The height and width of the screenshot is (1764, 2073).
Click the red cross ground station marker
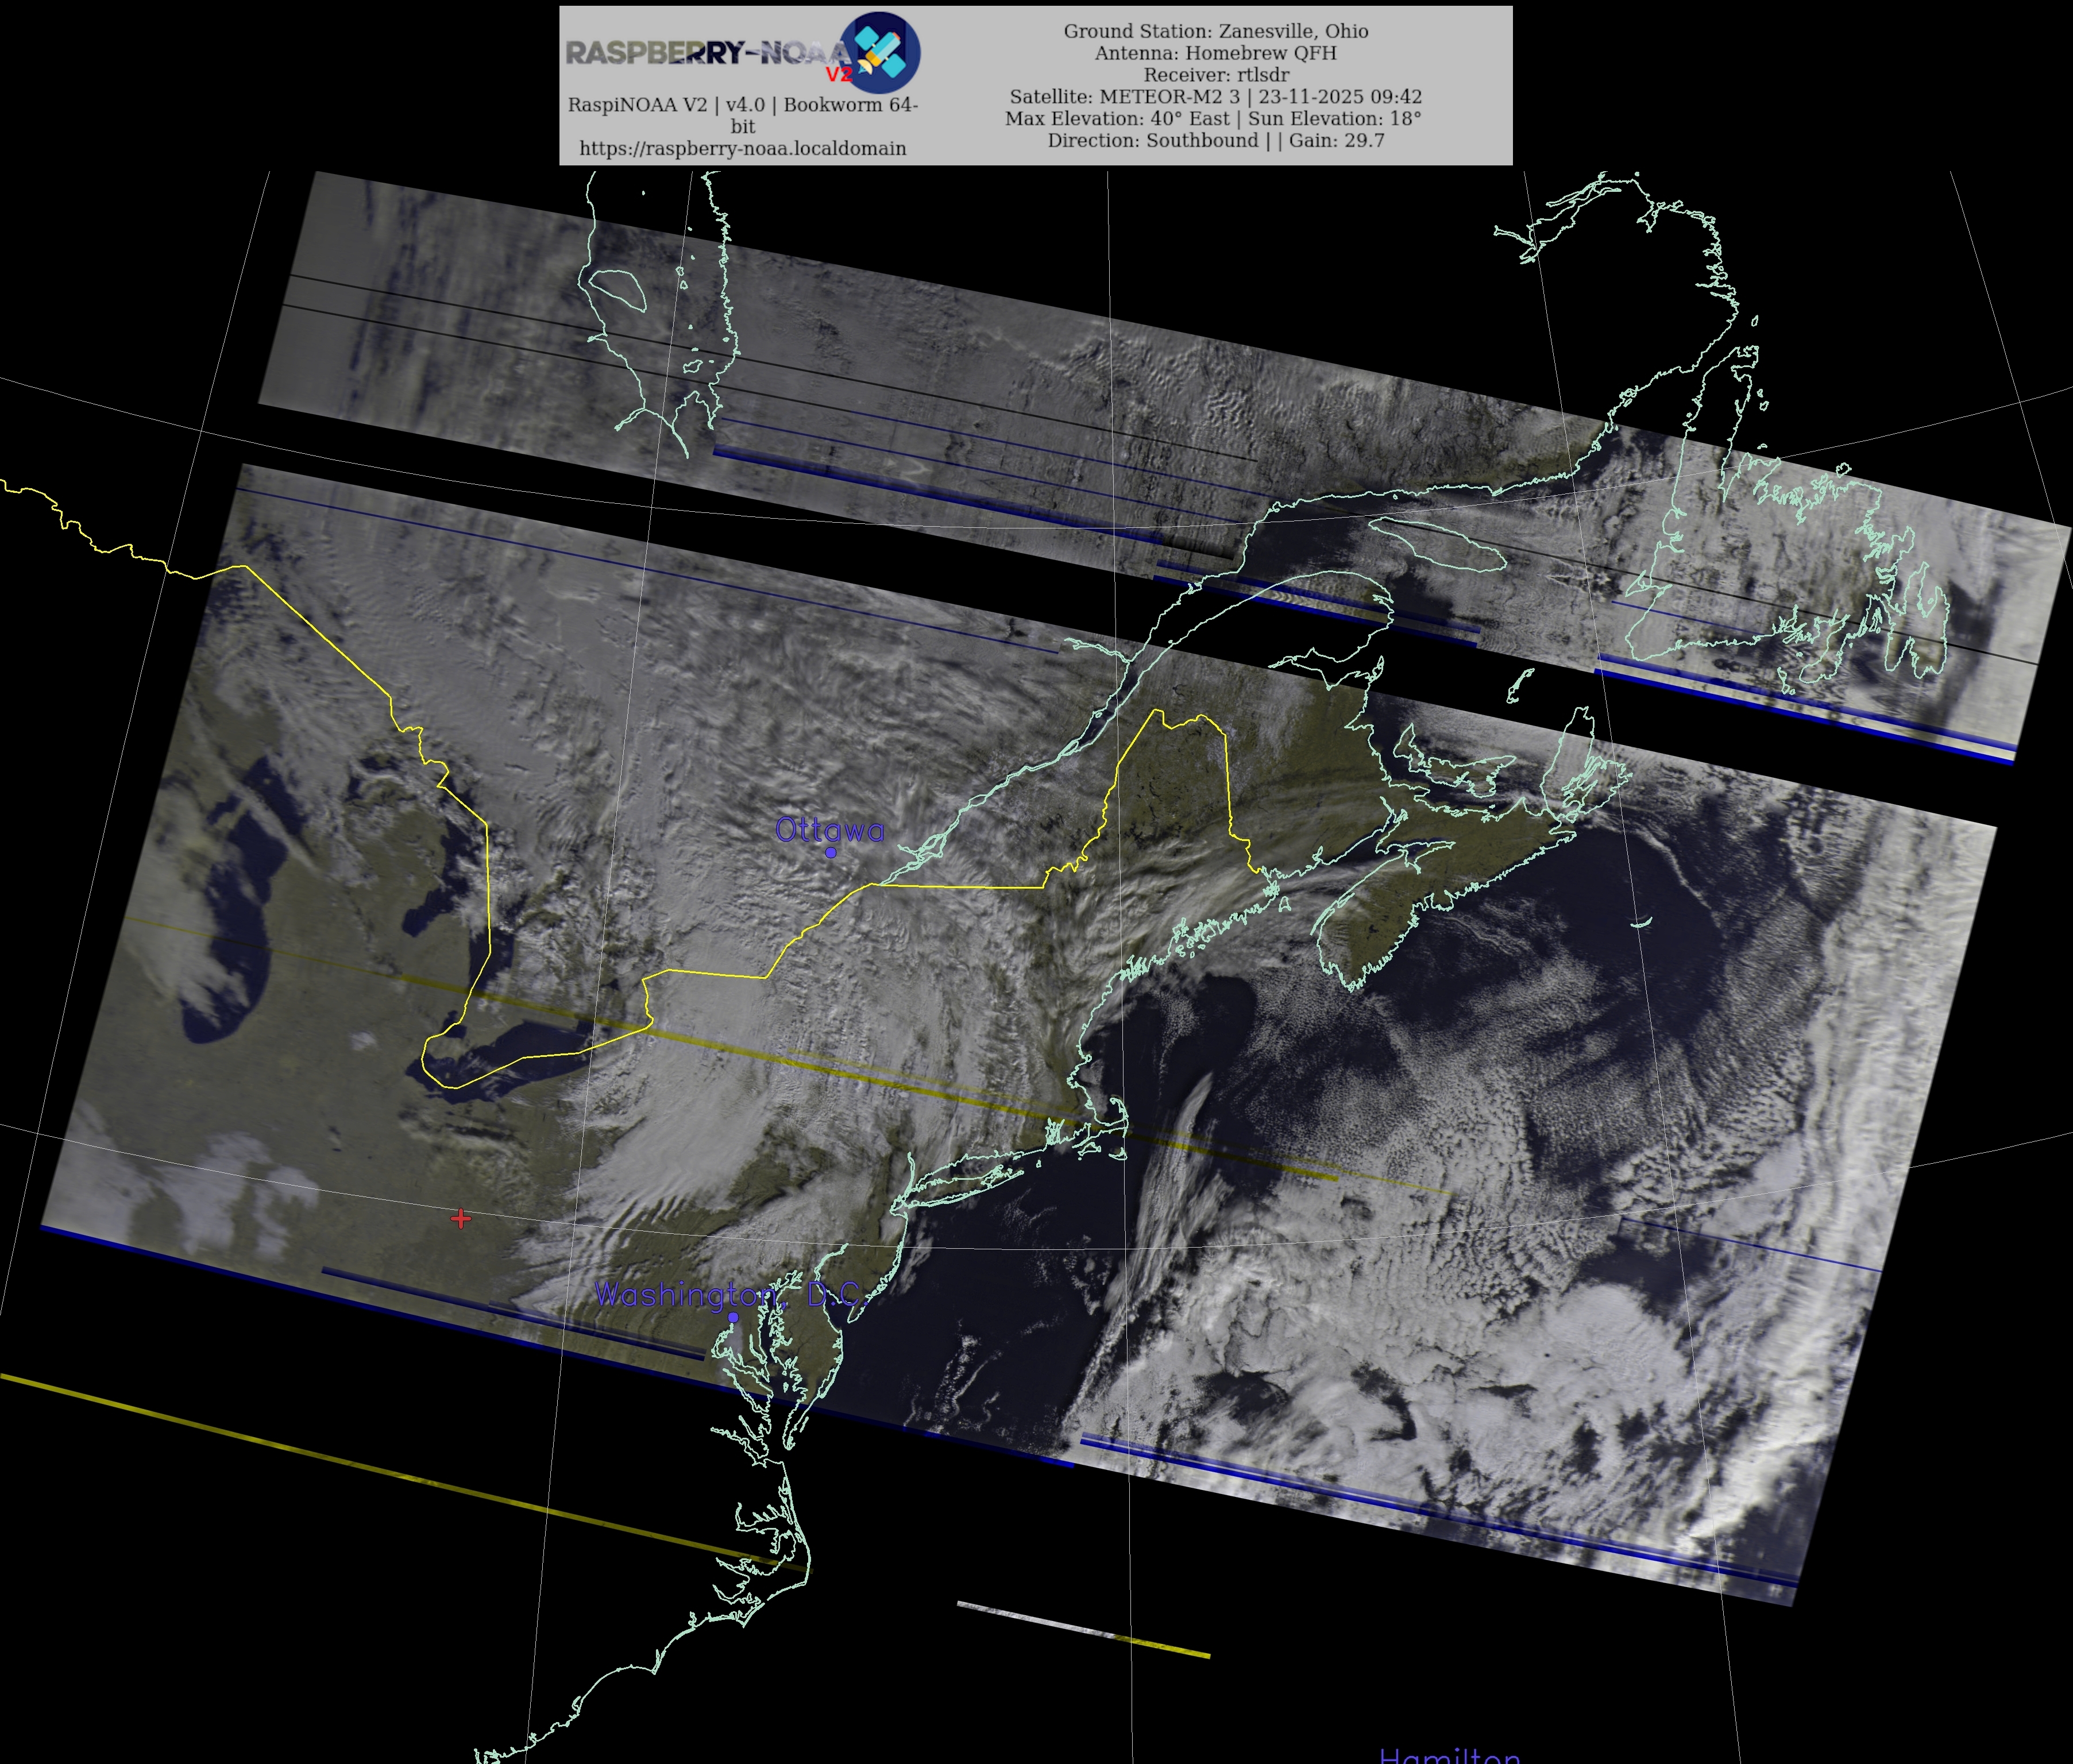460,1218
